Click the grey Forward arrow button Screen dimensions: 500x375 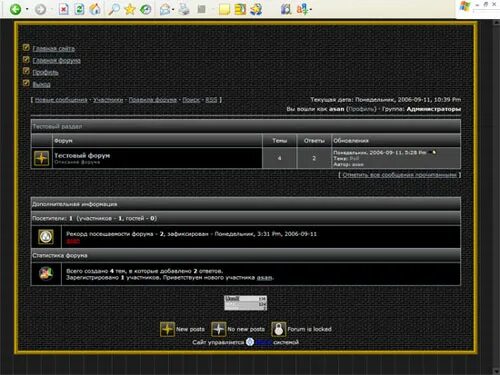pyautogui.click(x=40, y=9)
